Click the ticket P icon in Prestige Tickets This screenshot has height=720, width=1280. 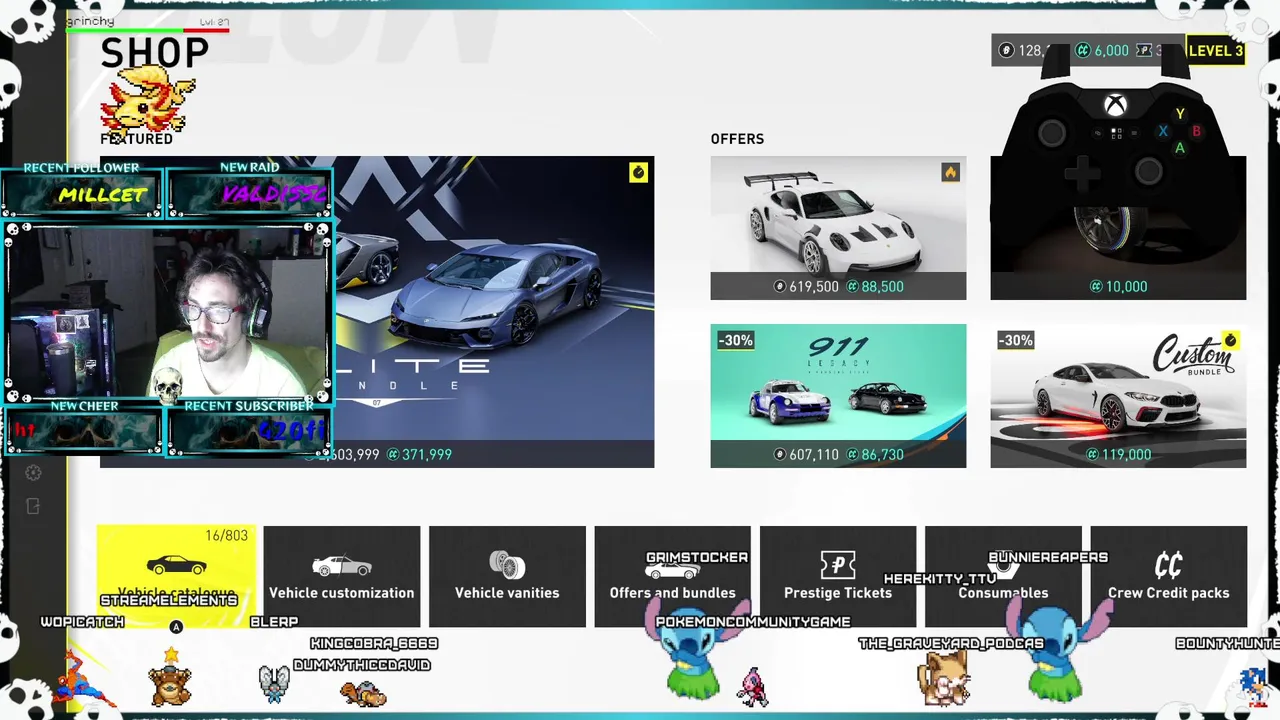click(838, 565)
